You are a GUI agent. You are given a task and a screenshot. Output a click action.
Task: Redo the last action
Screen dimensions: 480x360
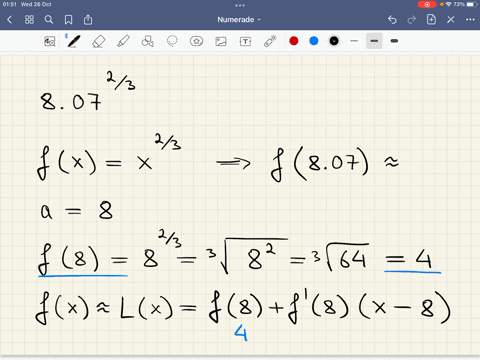(x=412, y=20)
